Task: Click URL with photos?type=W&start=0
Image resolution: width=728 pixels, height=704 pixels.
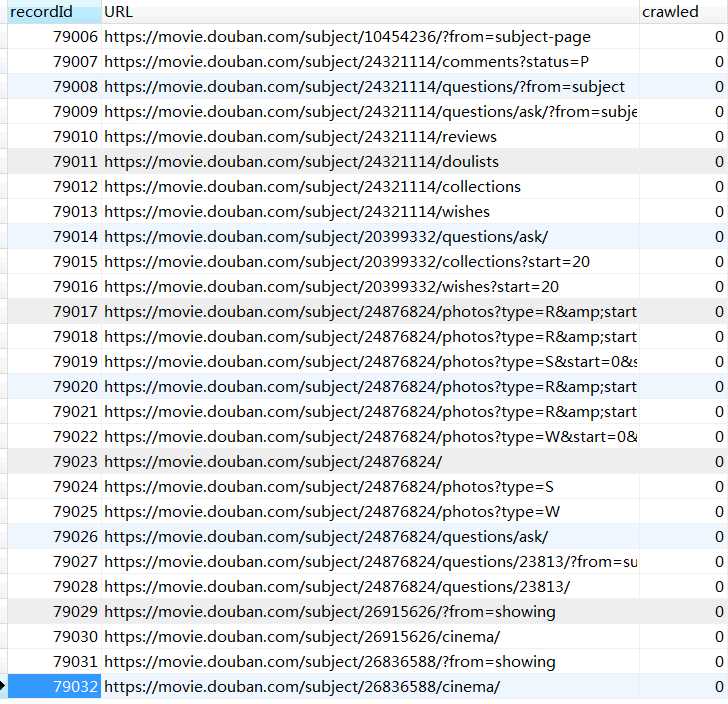Action: pos(370,437)
